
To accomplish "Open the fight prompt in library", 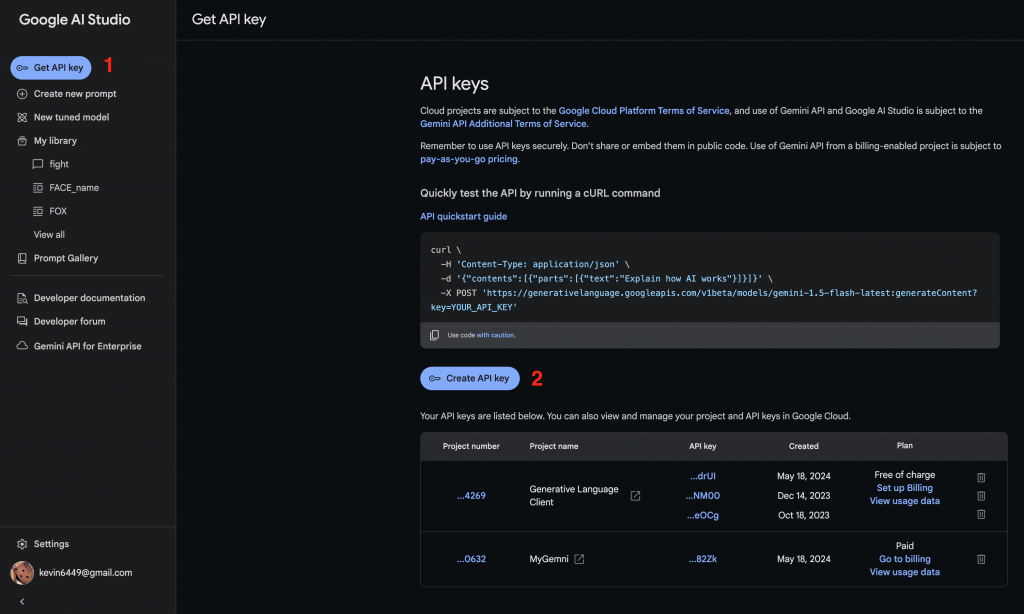I will tap(59, 165).
